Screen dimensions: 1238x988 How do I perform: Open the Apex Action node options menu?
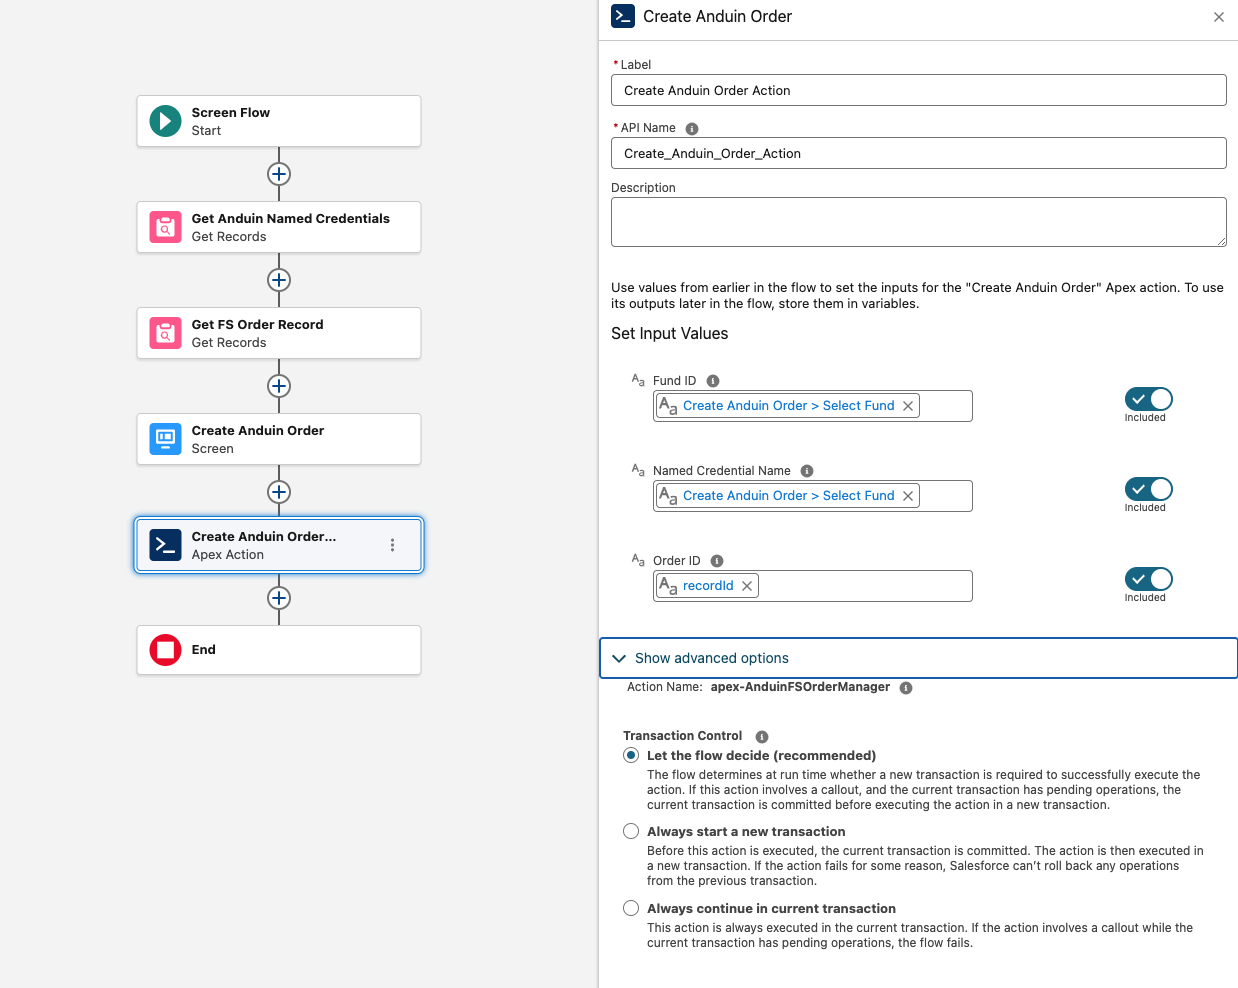click(392, 545)
